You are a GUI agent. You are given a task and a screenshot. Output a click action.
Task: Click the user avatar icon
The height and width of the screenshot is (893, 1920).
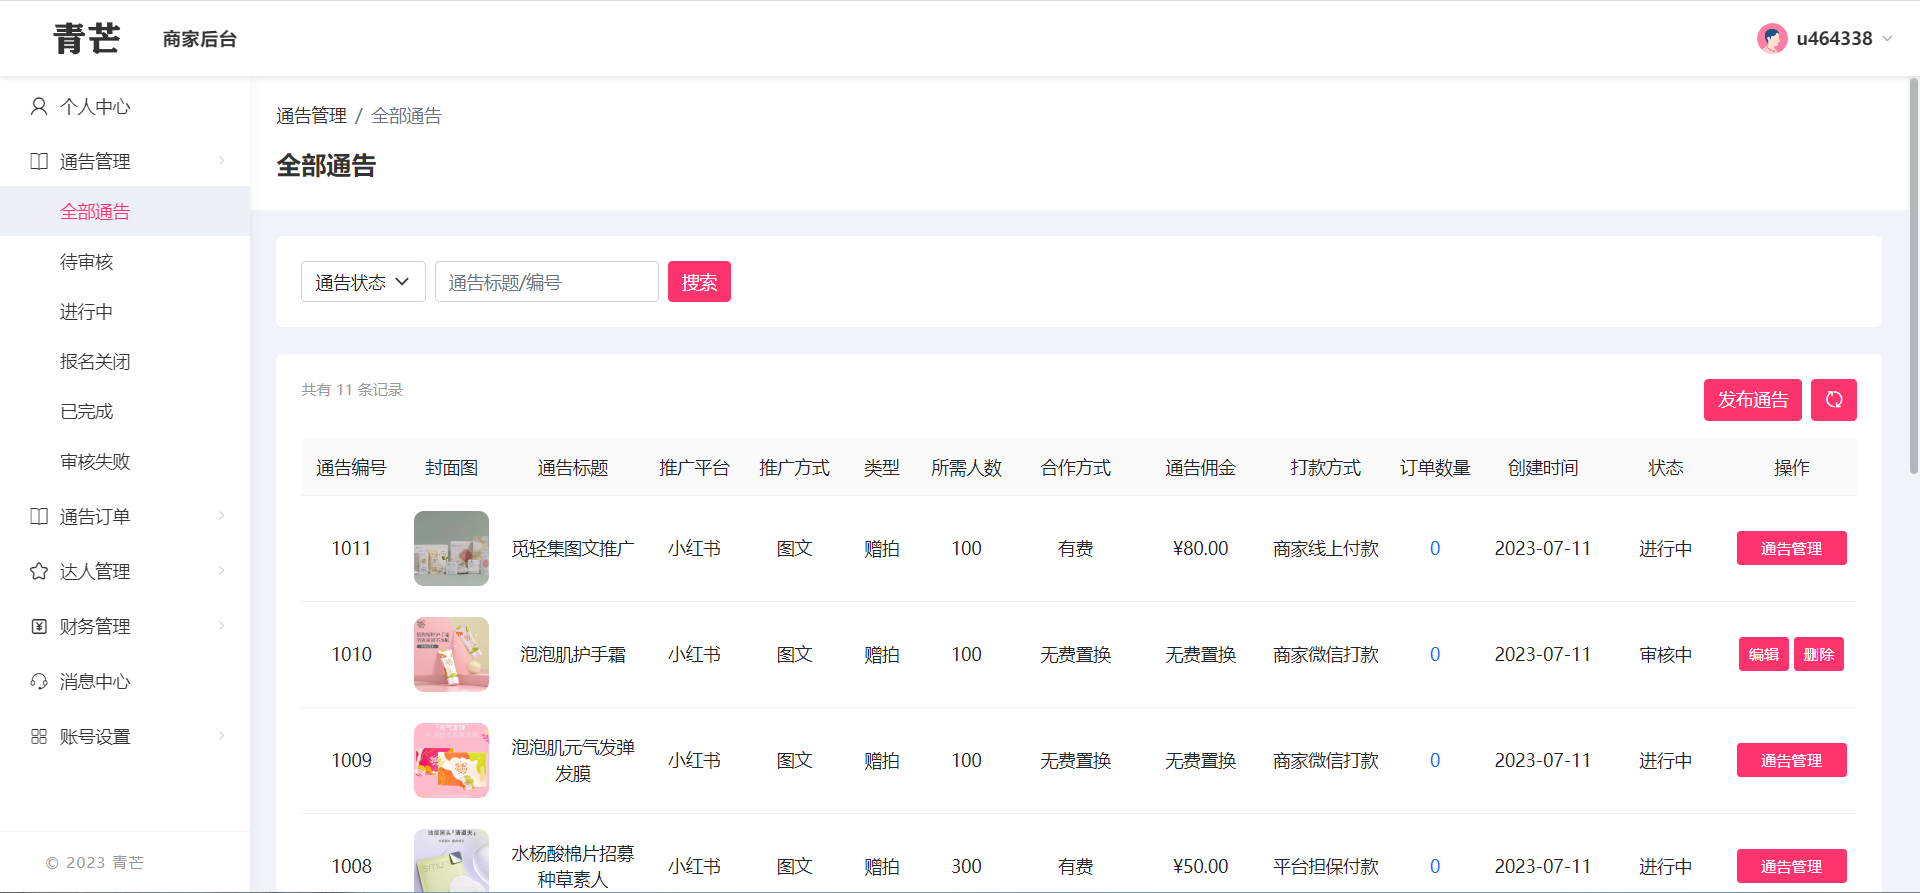pyautogui.click(x=1771, y=39)
